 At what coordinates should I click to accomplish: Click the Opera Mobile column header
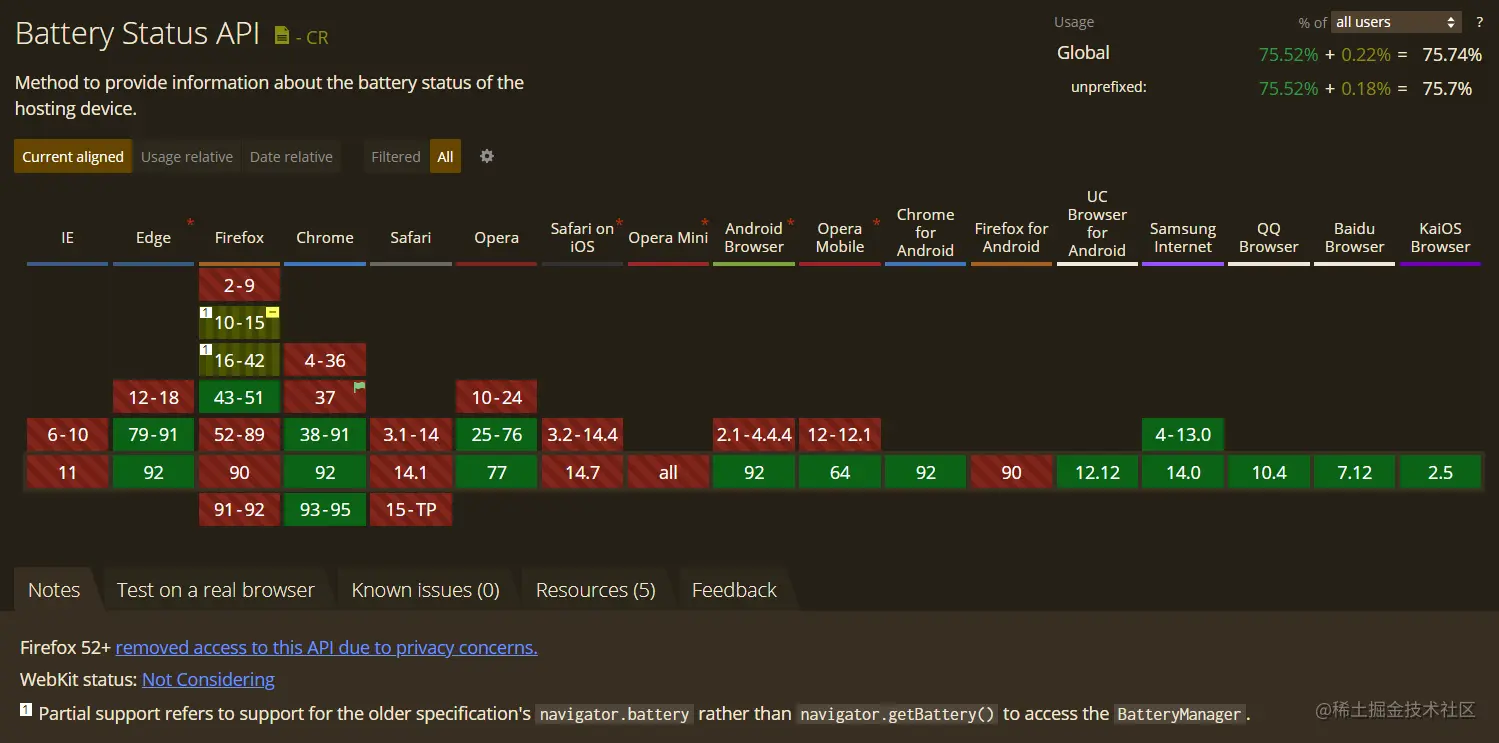click(x=840, y=237)
